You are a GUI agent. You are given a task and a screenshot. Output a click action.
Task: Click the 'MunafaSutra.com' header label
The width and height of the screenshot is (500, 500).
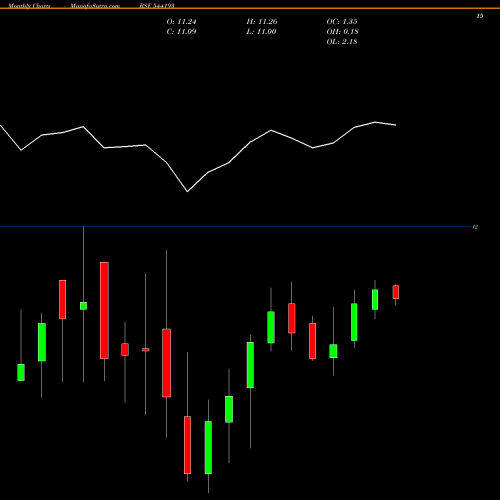pyautogui.click(x=95, y=6)
